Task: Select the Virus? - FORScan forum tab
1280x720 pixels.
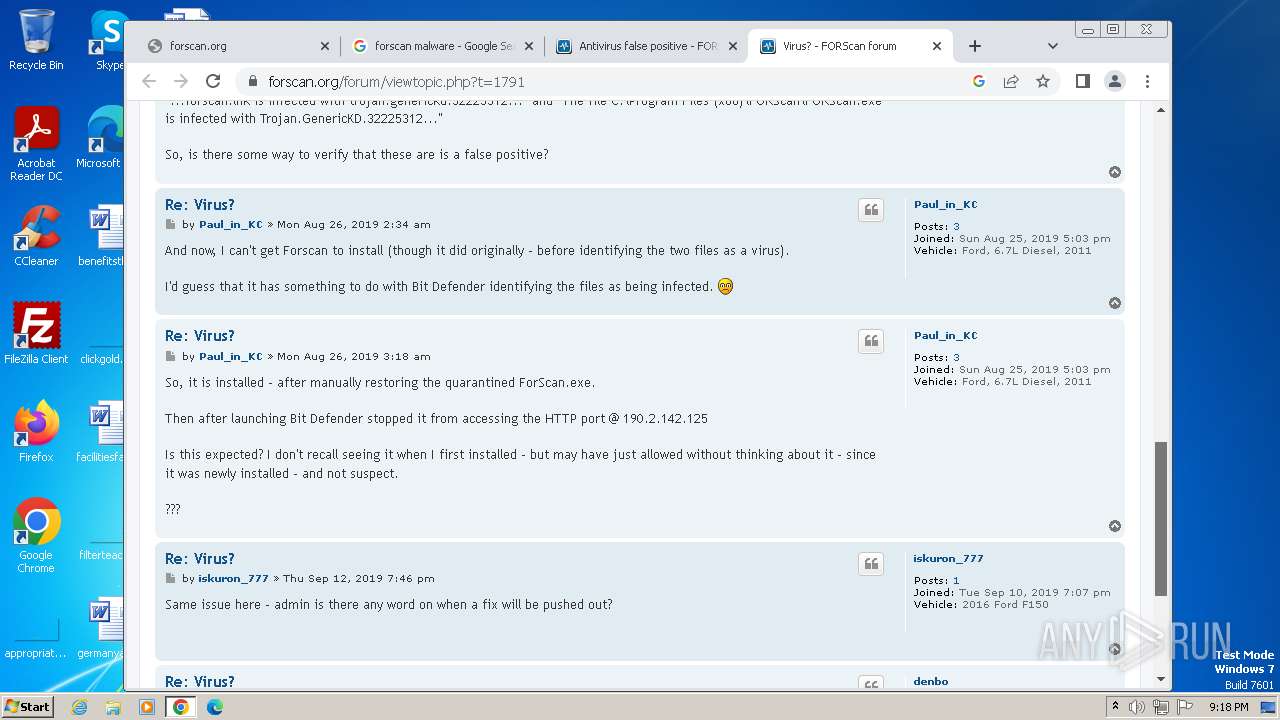Action: [x=851, y=46]
